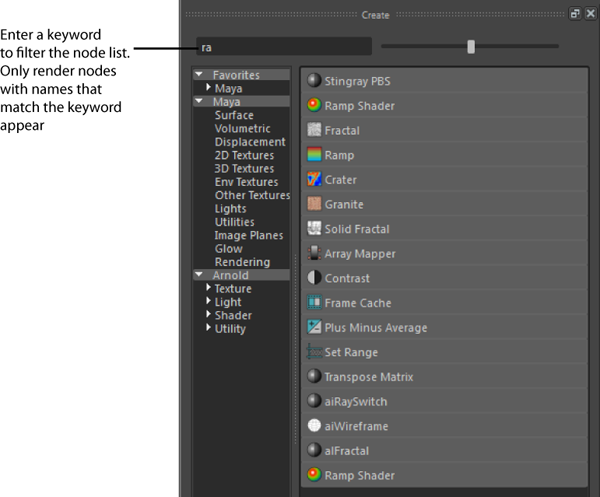Click the 'Ramp' label above Crater
Screen dimensions: 600x497
tap(339, 155)
